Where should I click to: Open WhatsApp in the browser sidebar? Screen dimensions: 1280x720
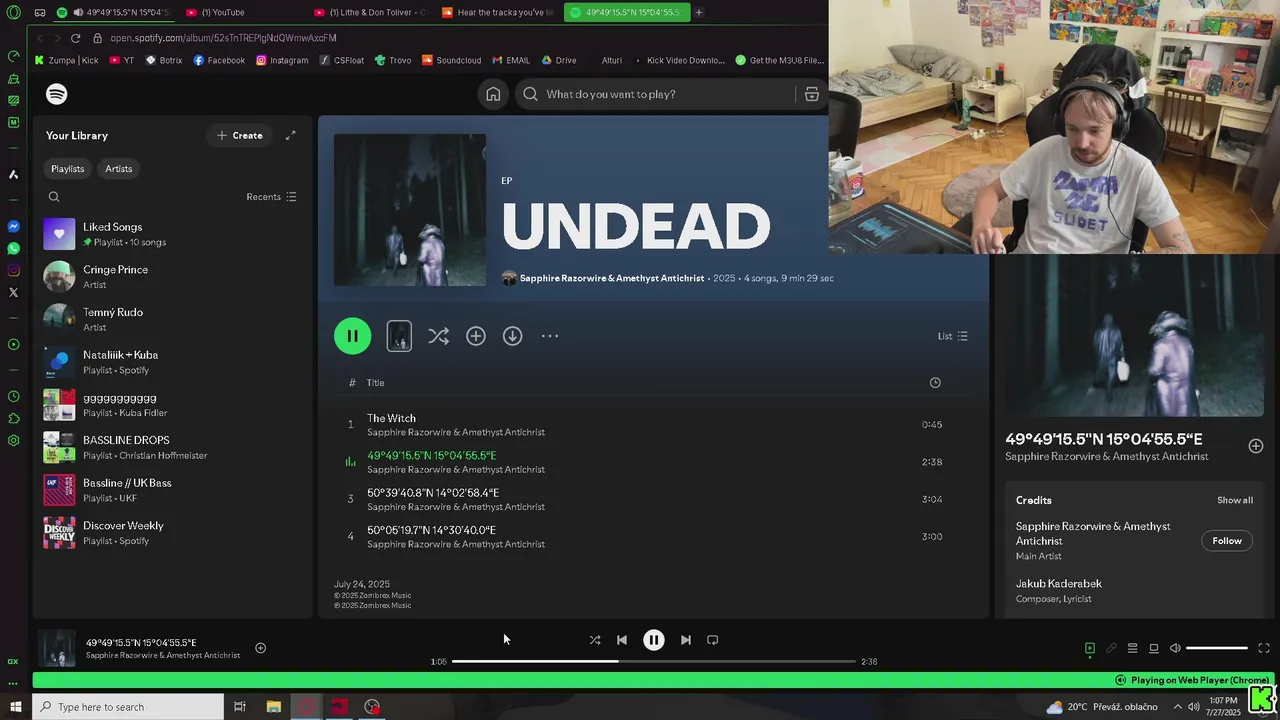point(13,248)
